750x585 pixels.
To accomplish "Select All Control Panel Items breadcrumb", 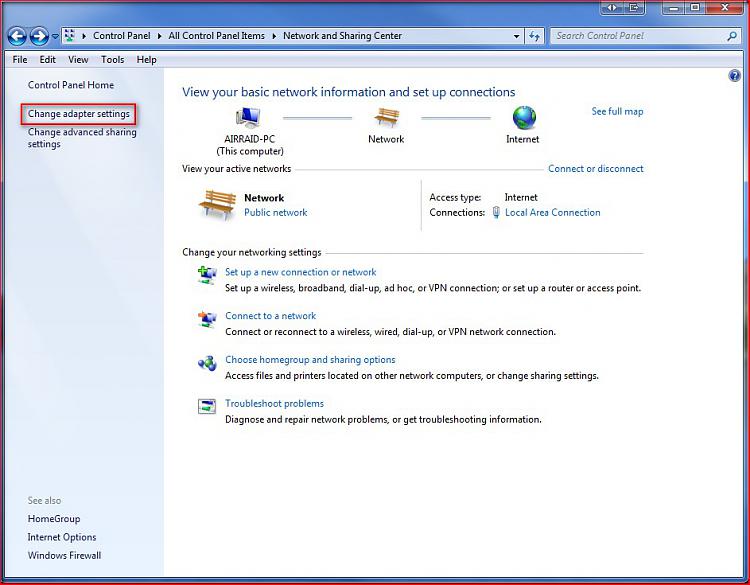I will [216, 36].
